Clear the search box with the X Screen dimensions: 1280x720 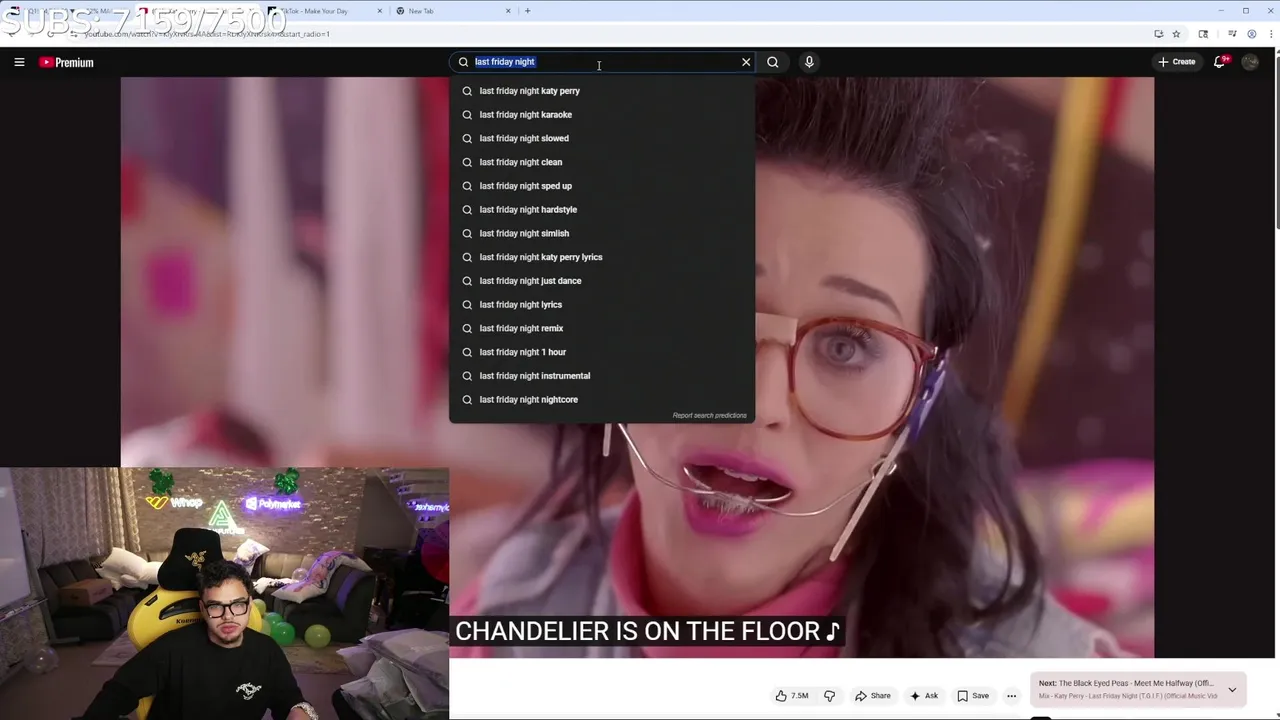[x=746, y=62]
